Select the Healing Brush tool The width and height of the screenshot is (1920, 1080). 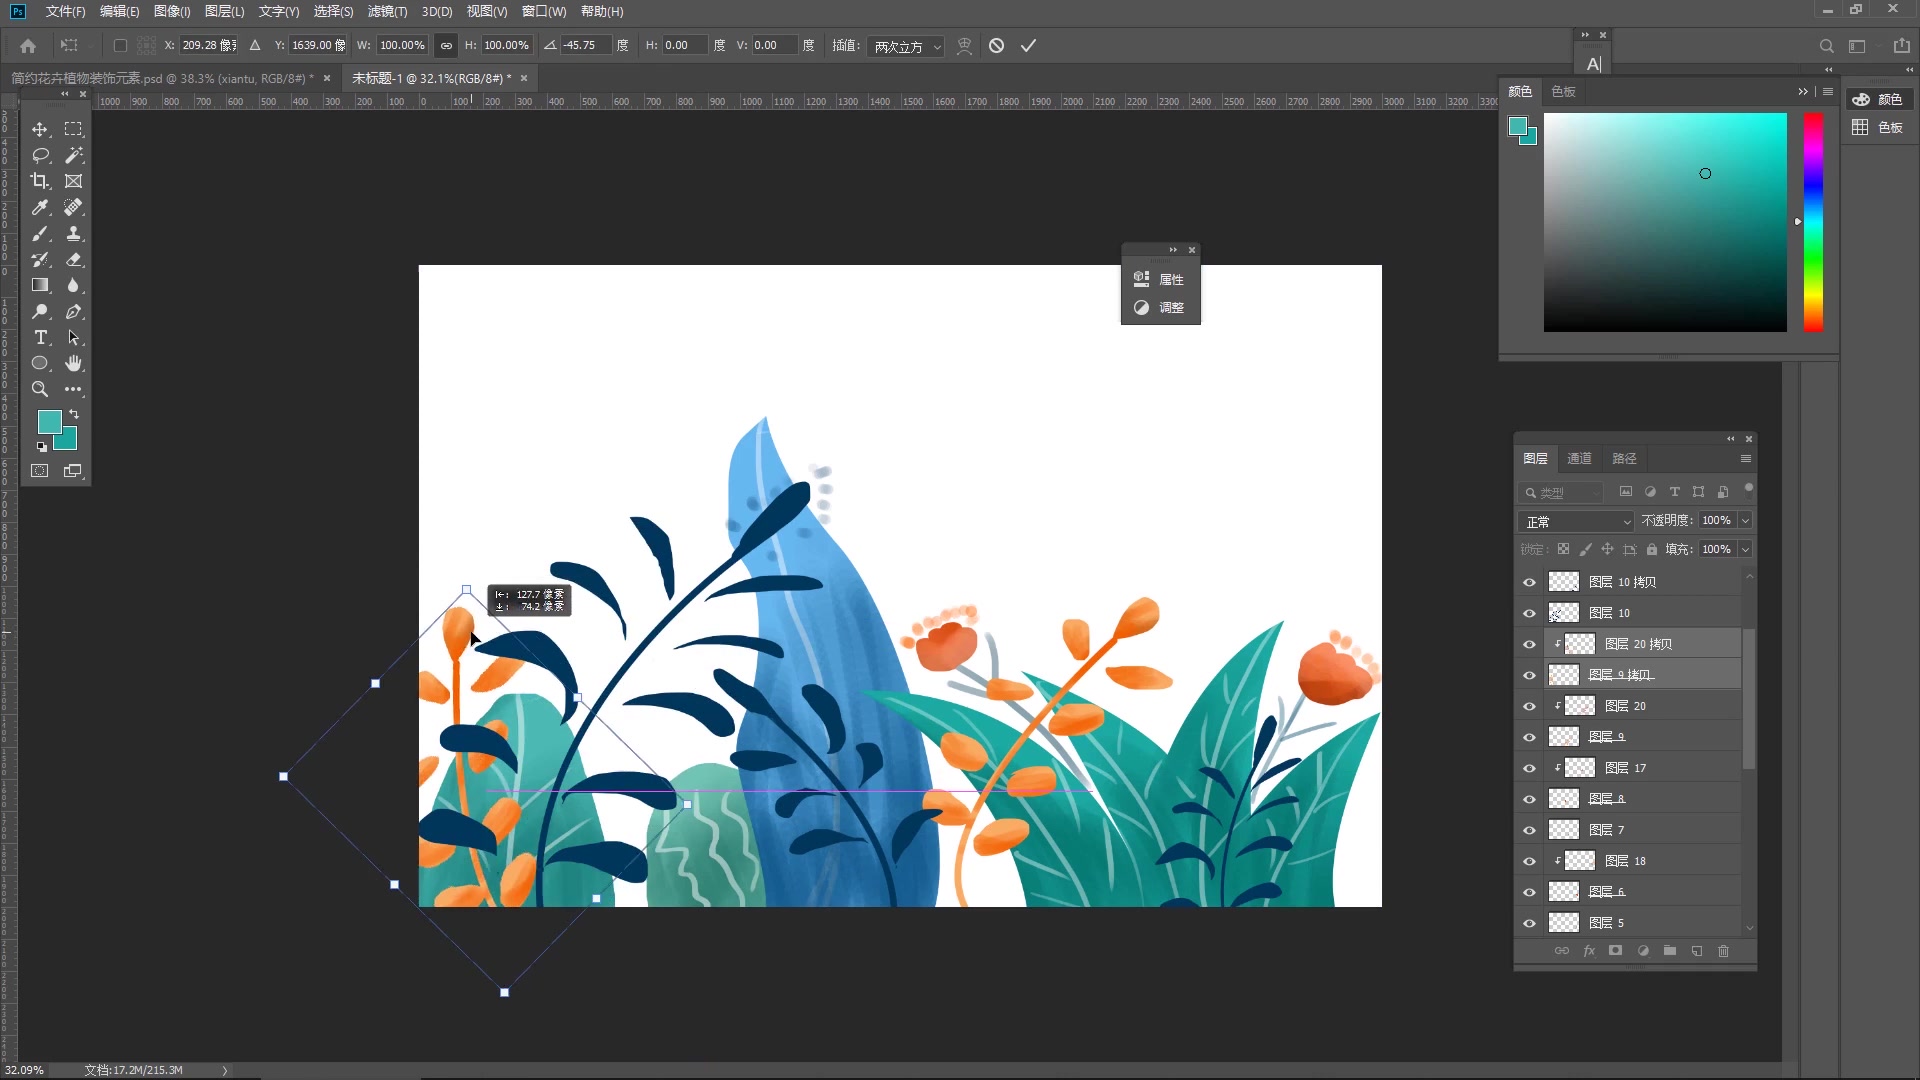click(x=73, y=207)
